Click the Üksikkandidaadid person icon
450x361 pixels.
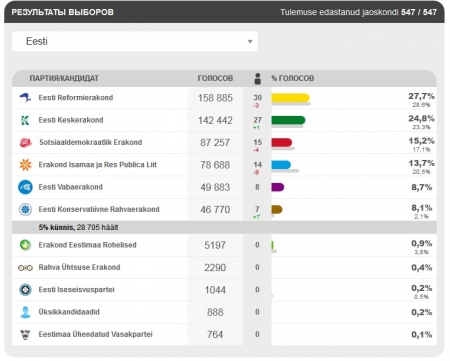click(25, 312)
